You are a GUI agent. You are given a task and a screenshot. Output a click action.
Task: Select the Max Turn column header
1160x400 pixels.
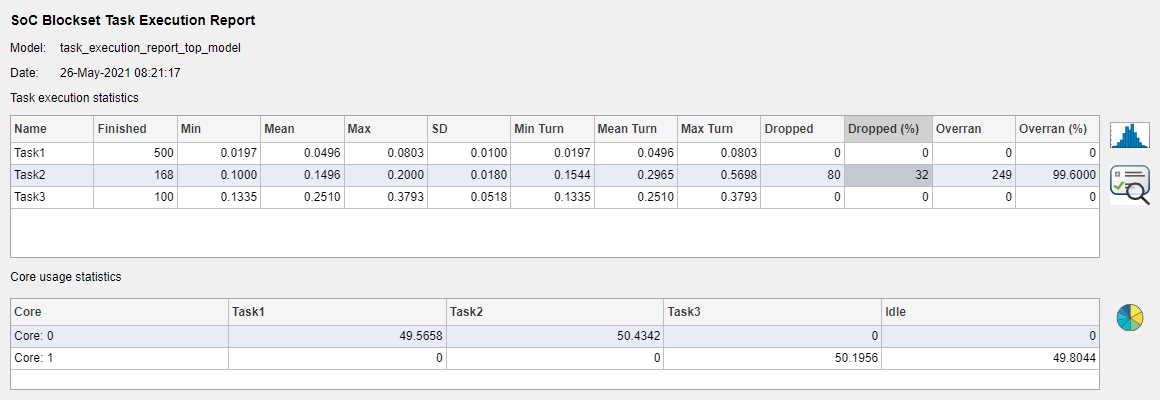[718, 129]
